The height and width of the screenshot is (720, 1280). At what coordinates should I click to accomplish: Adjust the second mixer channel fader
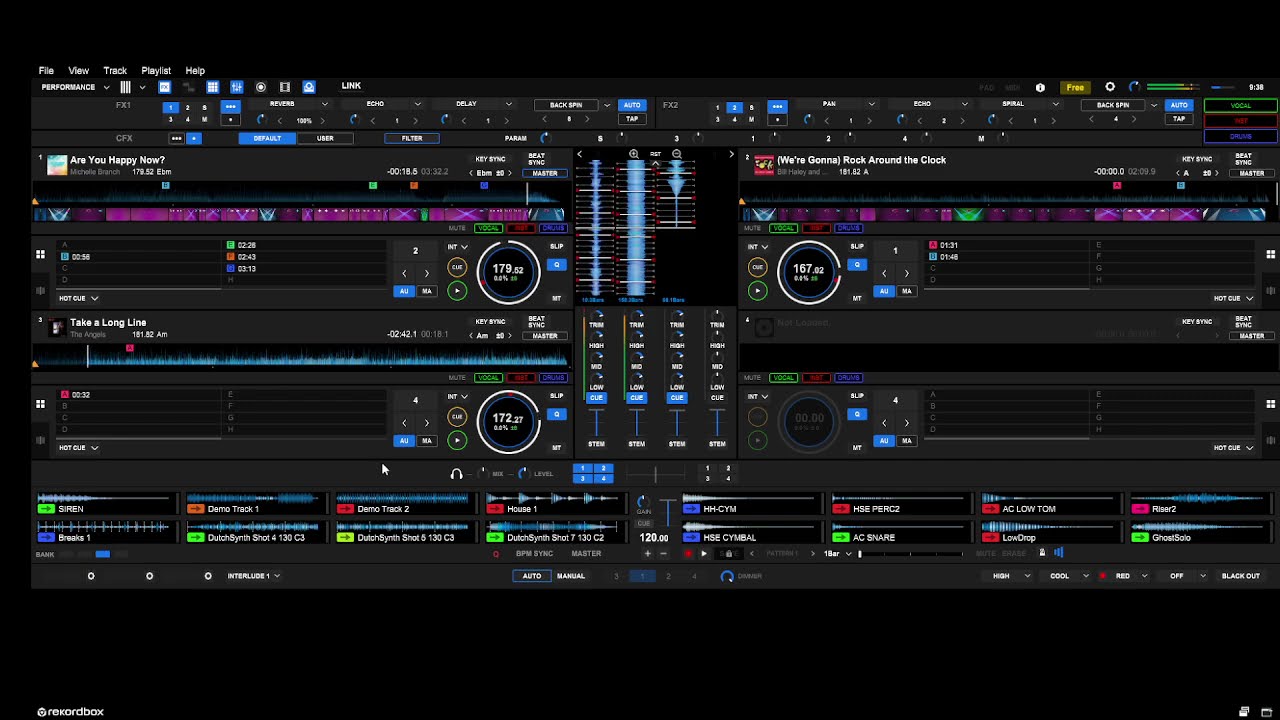pos(637,421)
